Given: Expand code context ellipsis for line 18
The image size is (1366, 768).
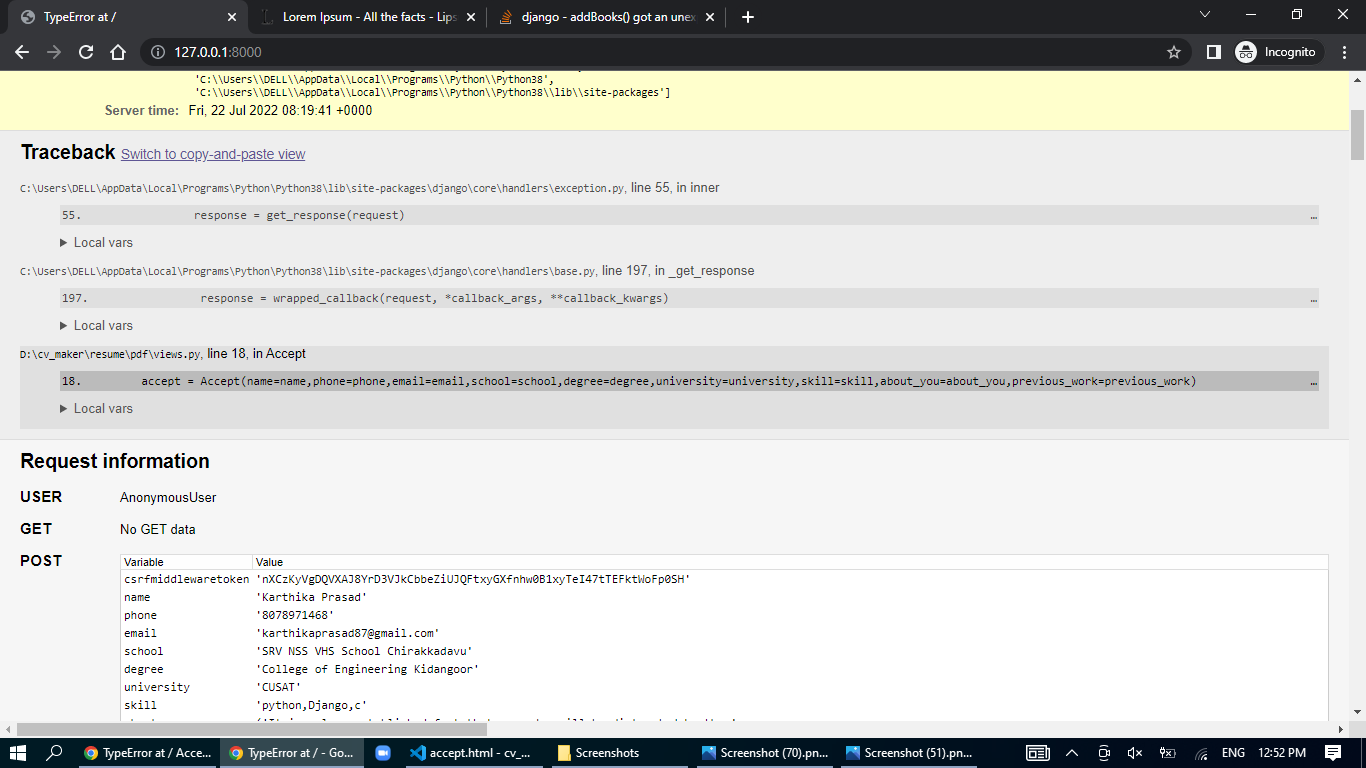Looking at the screenshot, I should click(1313, 381).
